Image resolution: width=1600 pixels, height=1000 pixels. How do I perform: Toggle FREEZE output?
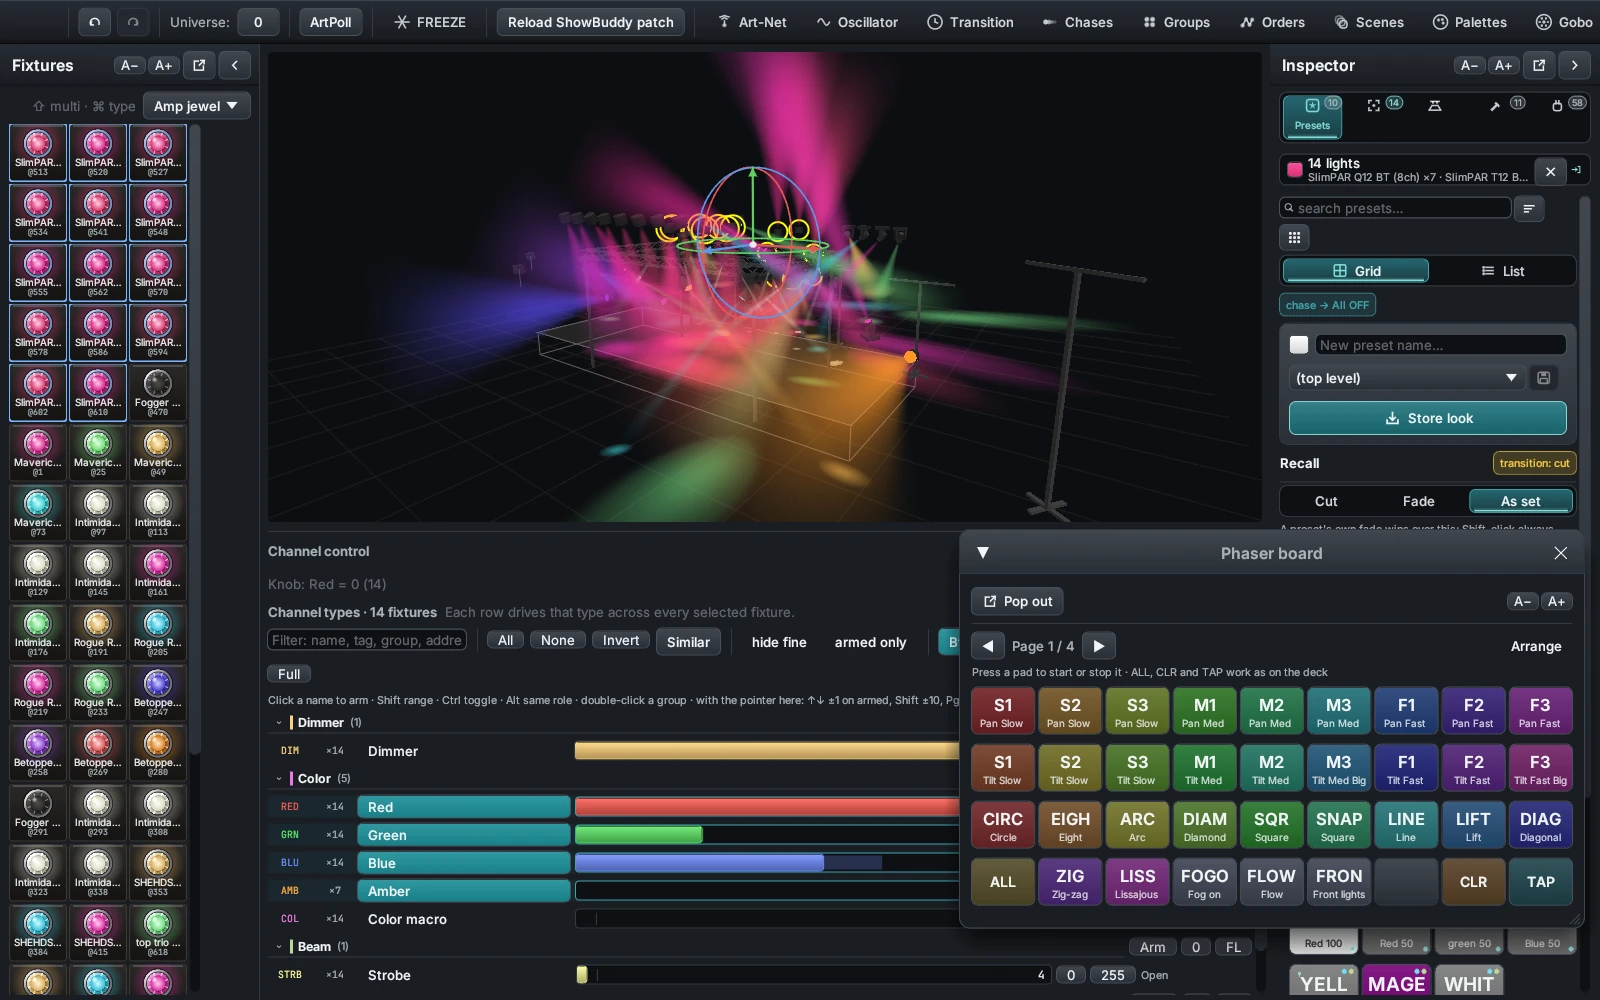tap(430, 22)
